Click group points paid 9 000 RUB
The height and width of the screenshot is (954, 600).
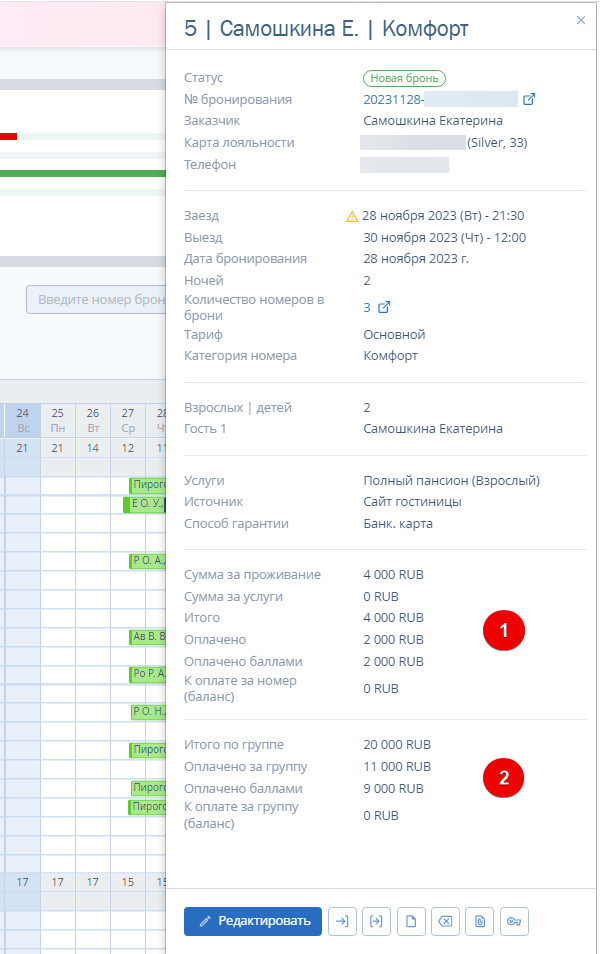[393, 789]
